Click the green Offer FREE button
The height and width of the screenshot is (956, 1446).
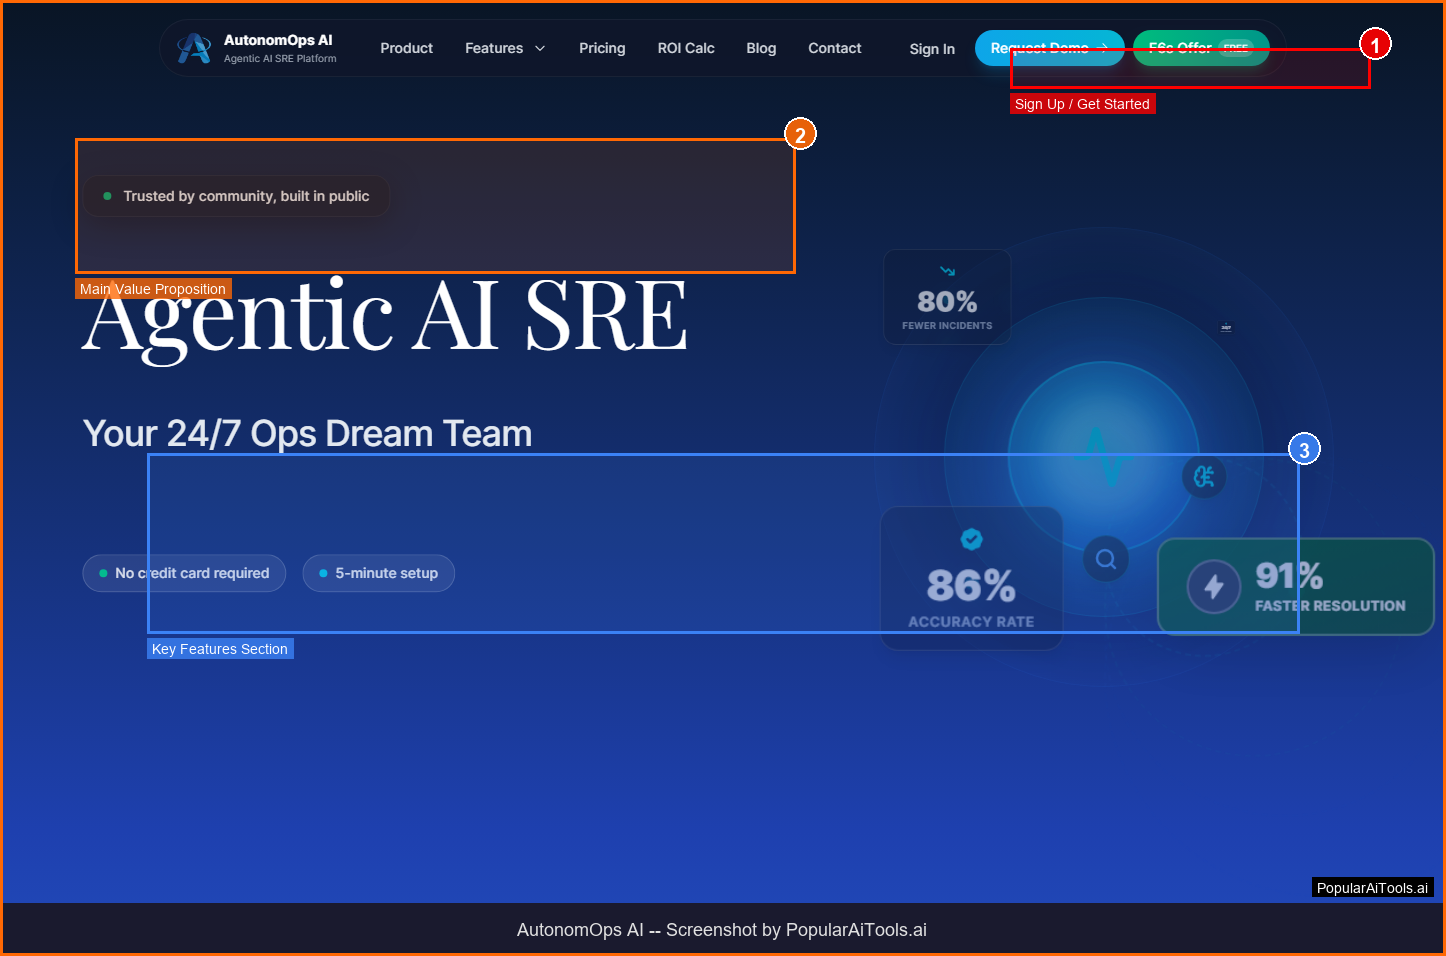pos(1200,47)
